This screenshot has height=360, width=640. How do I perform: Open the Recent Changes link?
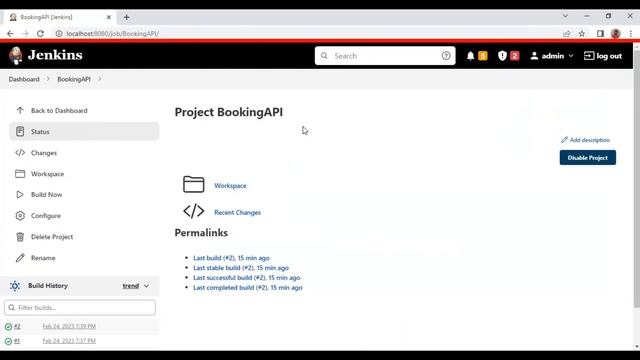coord(238,213)
